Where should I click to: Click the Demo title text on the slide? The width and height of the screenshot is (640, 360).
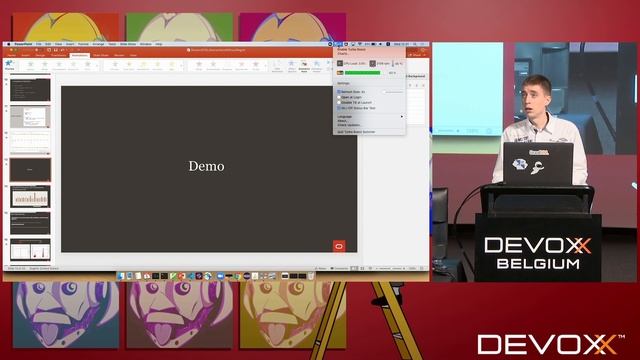207,166
